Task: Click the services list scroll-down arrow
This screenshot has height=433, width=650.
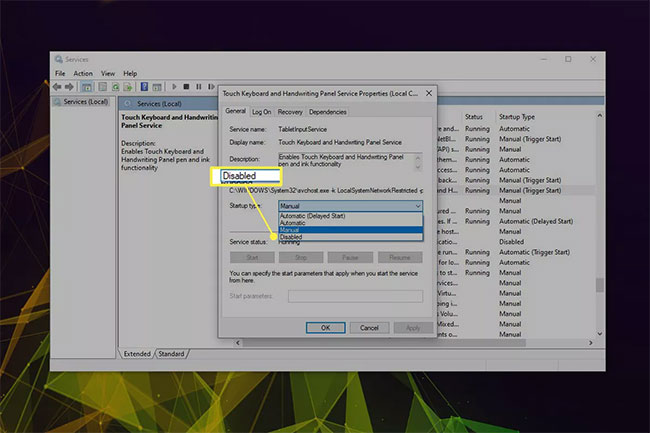Action: 599,334
